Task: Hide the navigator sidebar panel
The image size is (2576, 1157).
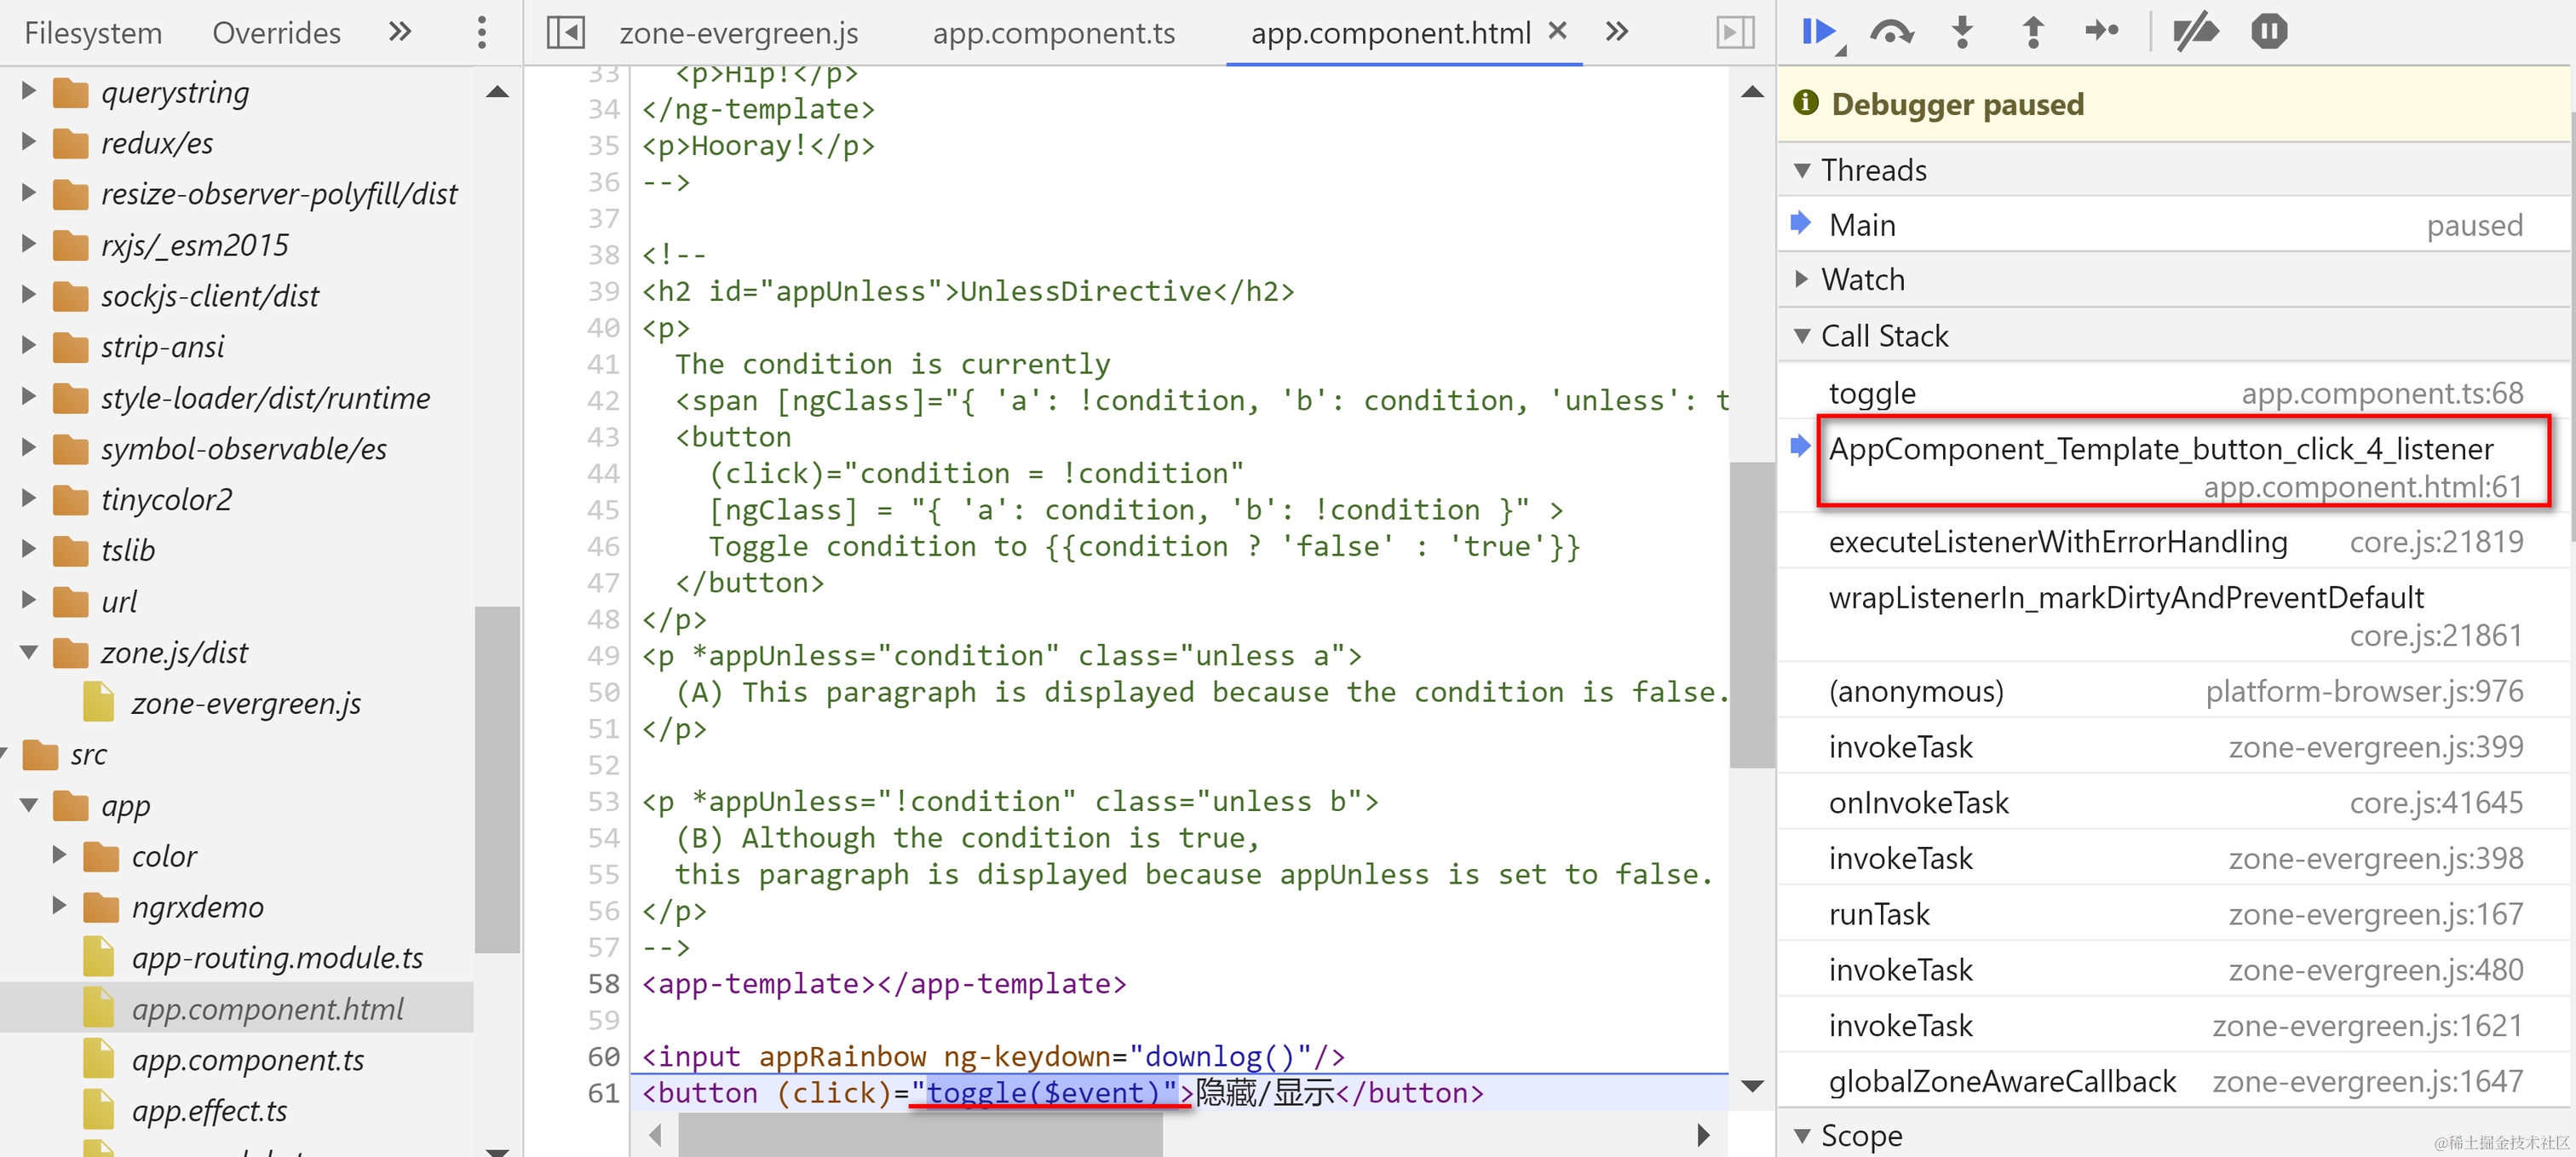Action: coord(565,32)
